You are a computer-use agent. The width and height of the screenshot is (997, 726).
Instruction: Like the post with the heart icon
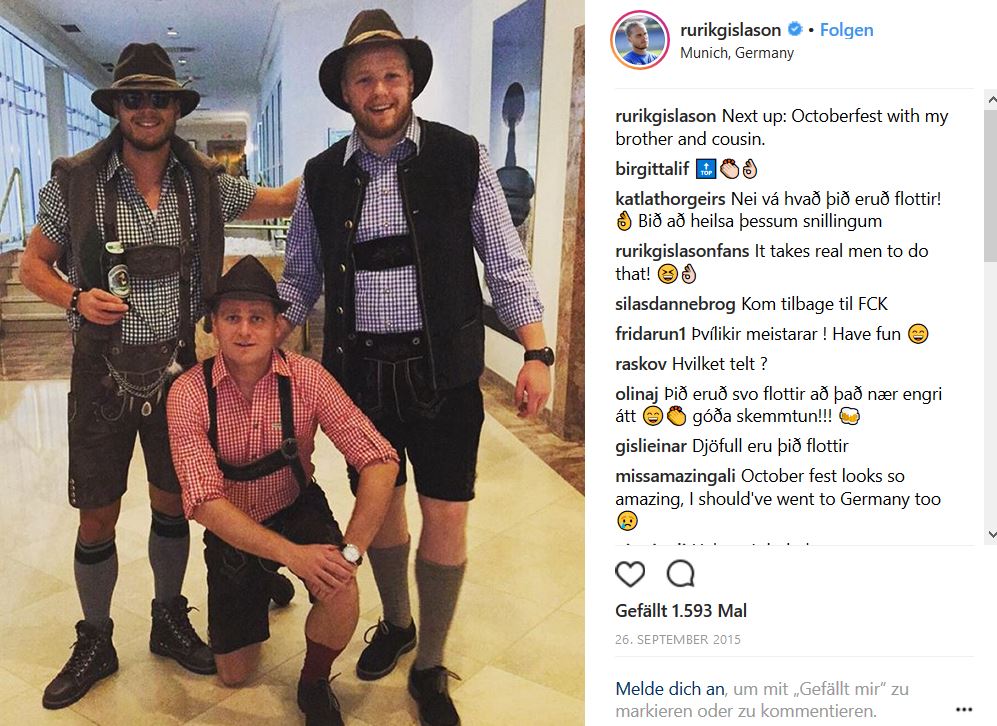tap(630, 574)
